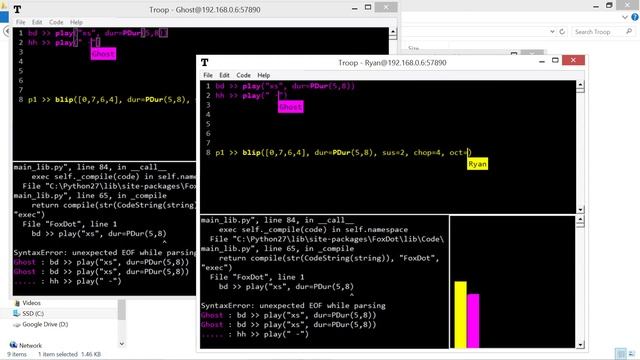This screenshot has height=360, width=640.
Task: Click the refresh icon in Explorer address bar
Action: pyautogui.click(x=562, y=31)
